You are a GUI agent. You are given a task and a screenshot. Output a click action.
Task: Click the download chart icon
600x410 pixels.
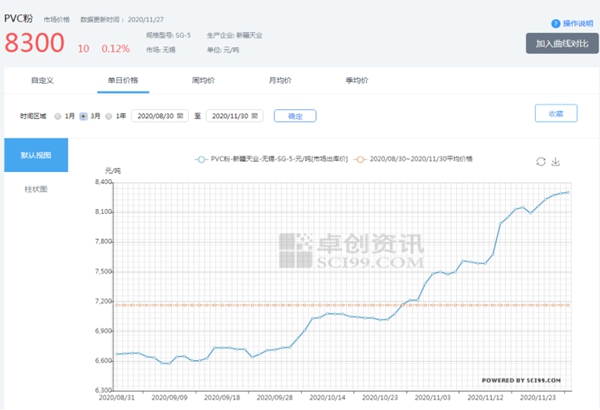(556, 162)
